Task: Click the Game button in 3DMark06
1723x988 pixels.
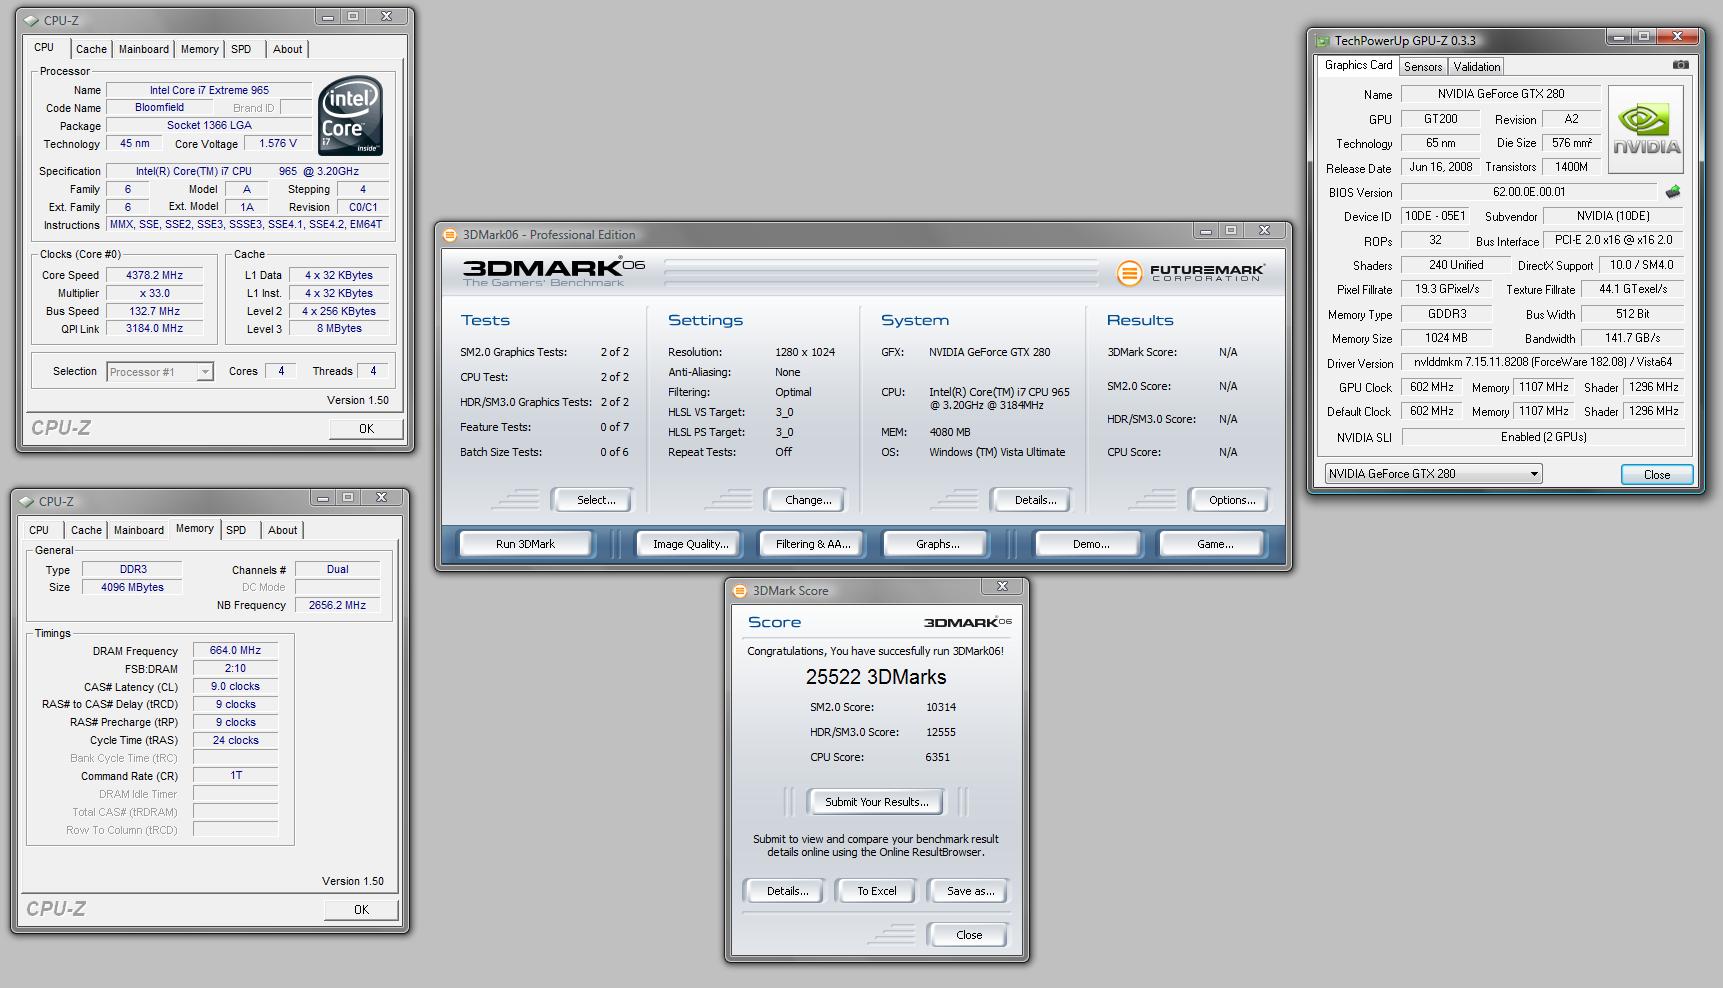Action: point(1214,544)
